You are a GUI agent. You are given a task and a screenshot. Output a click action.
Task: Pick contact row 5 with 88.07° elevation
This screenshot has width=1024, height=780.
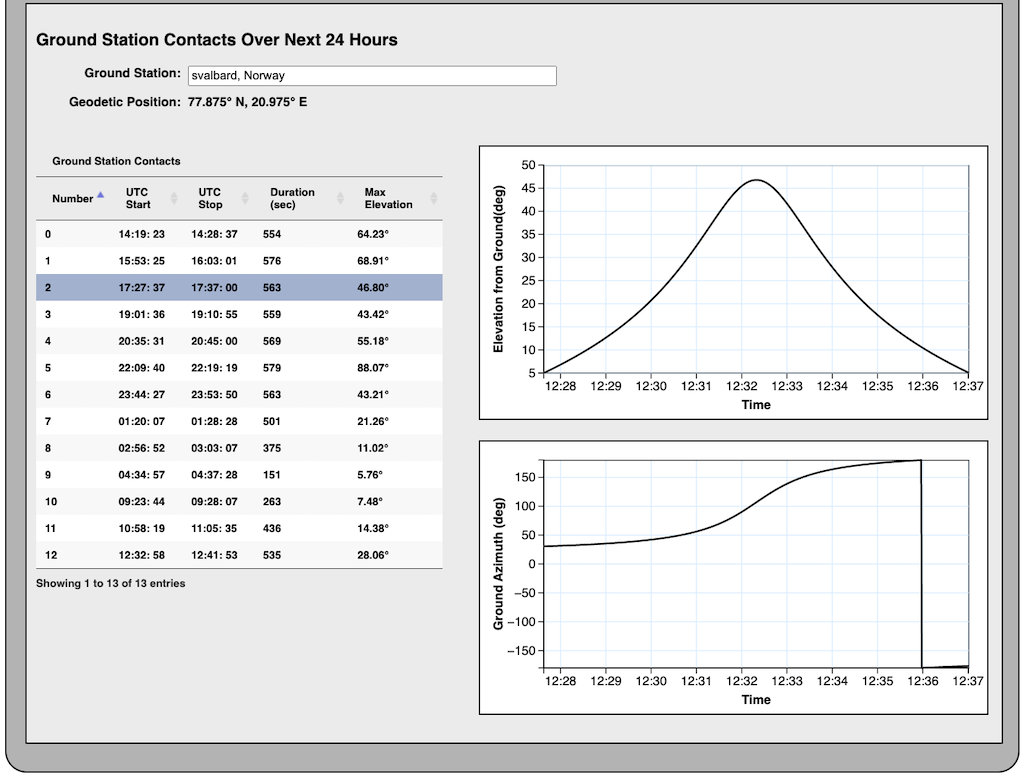click(239, 368)
